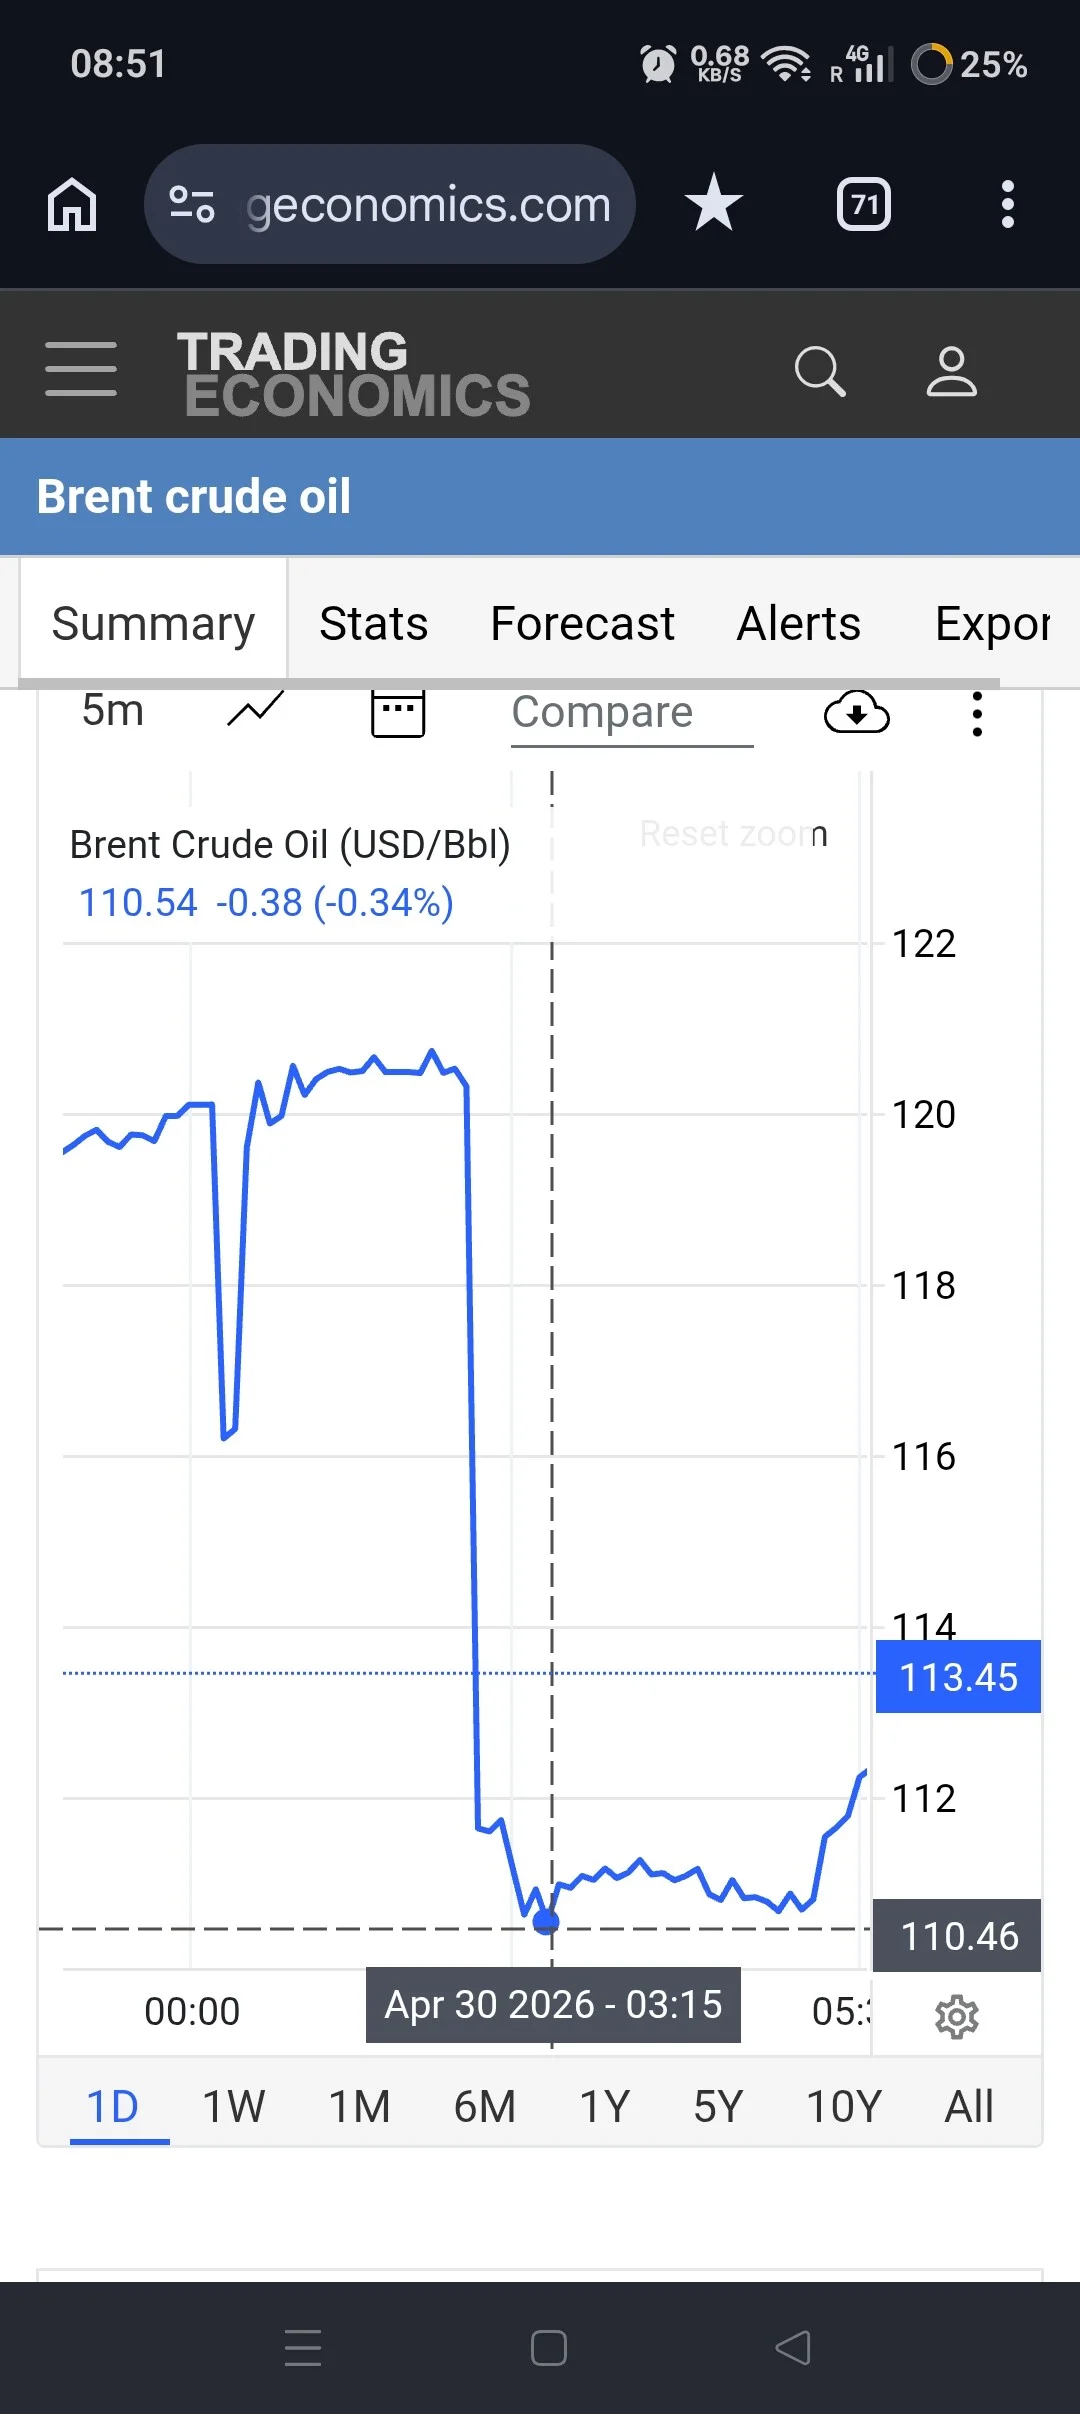Open the Trading Economics hamburger menu
Screen dimensions: 1080x2414
[81, 368]
